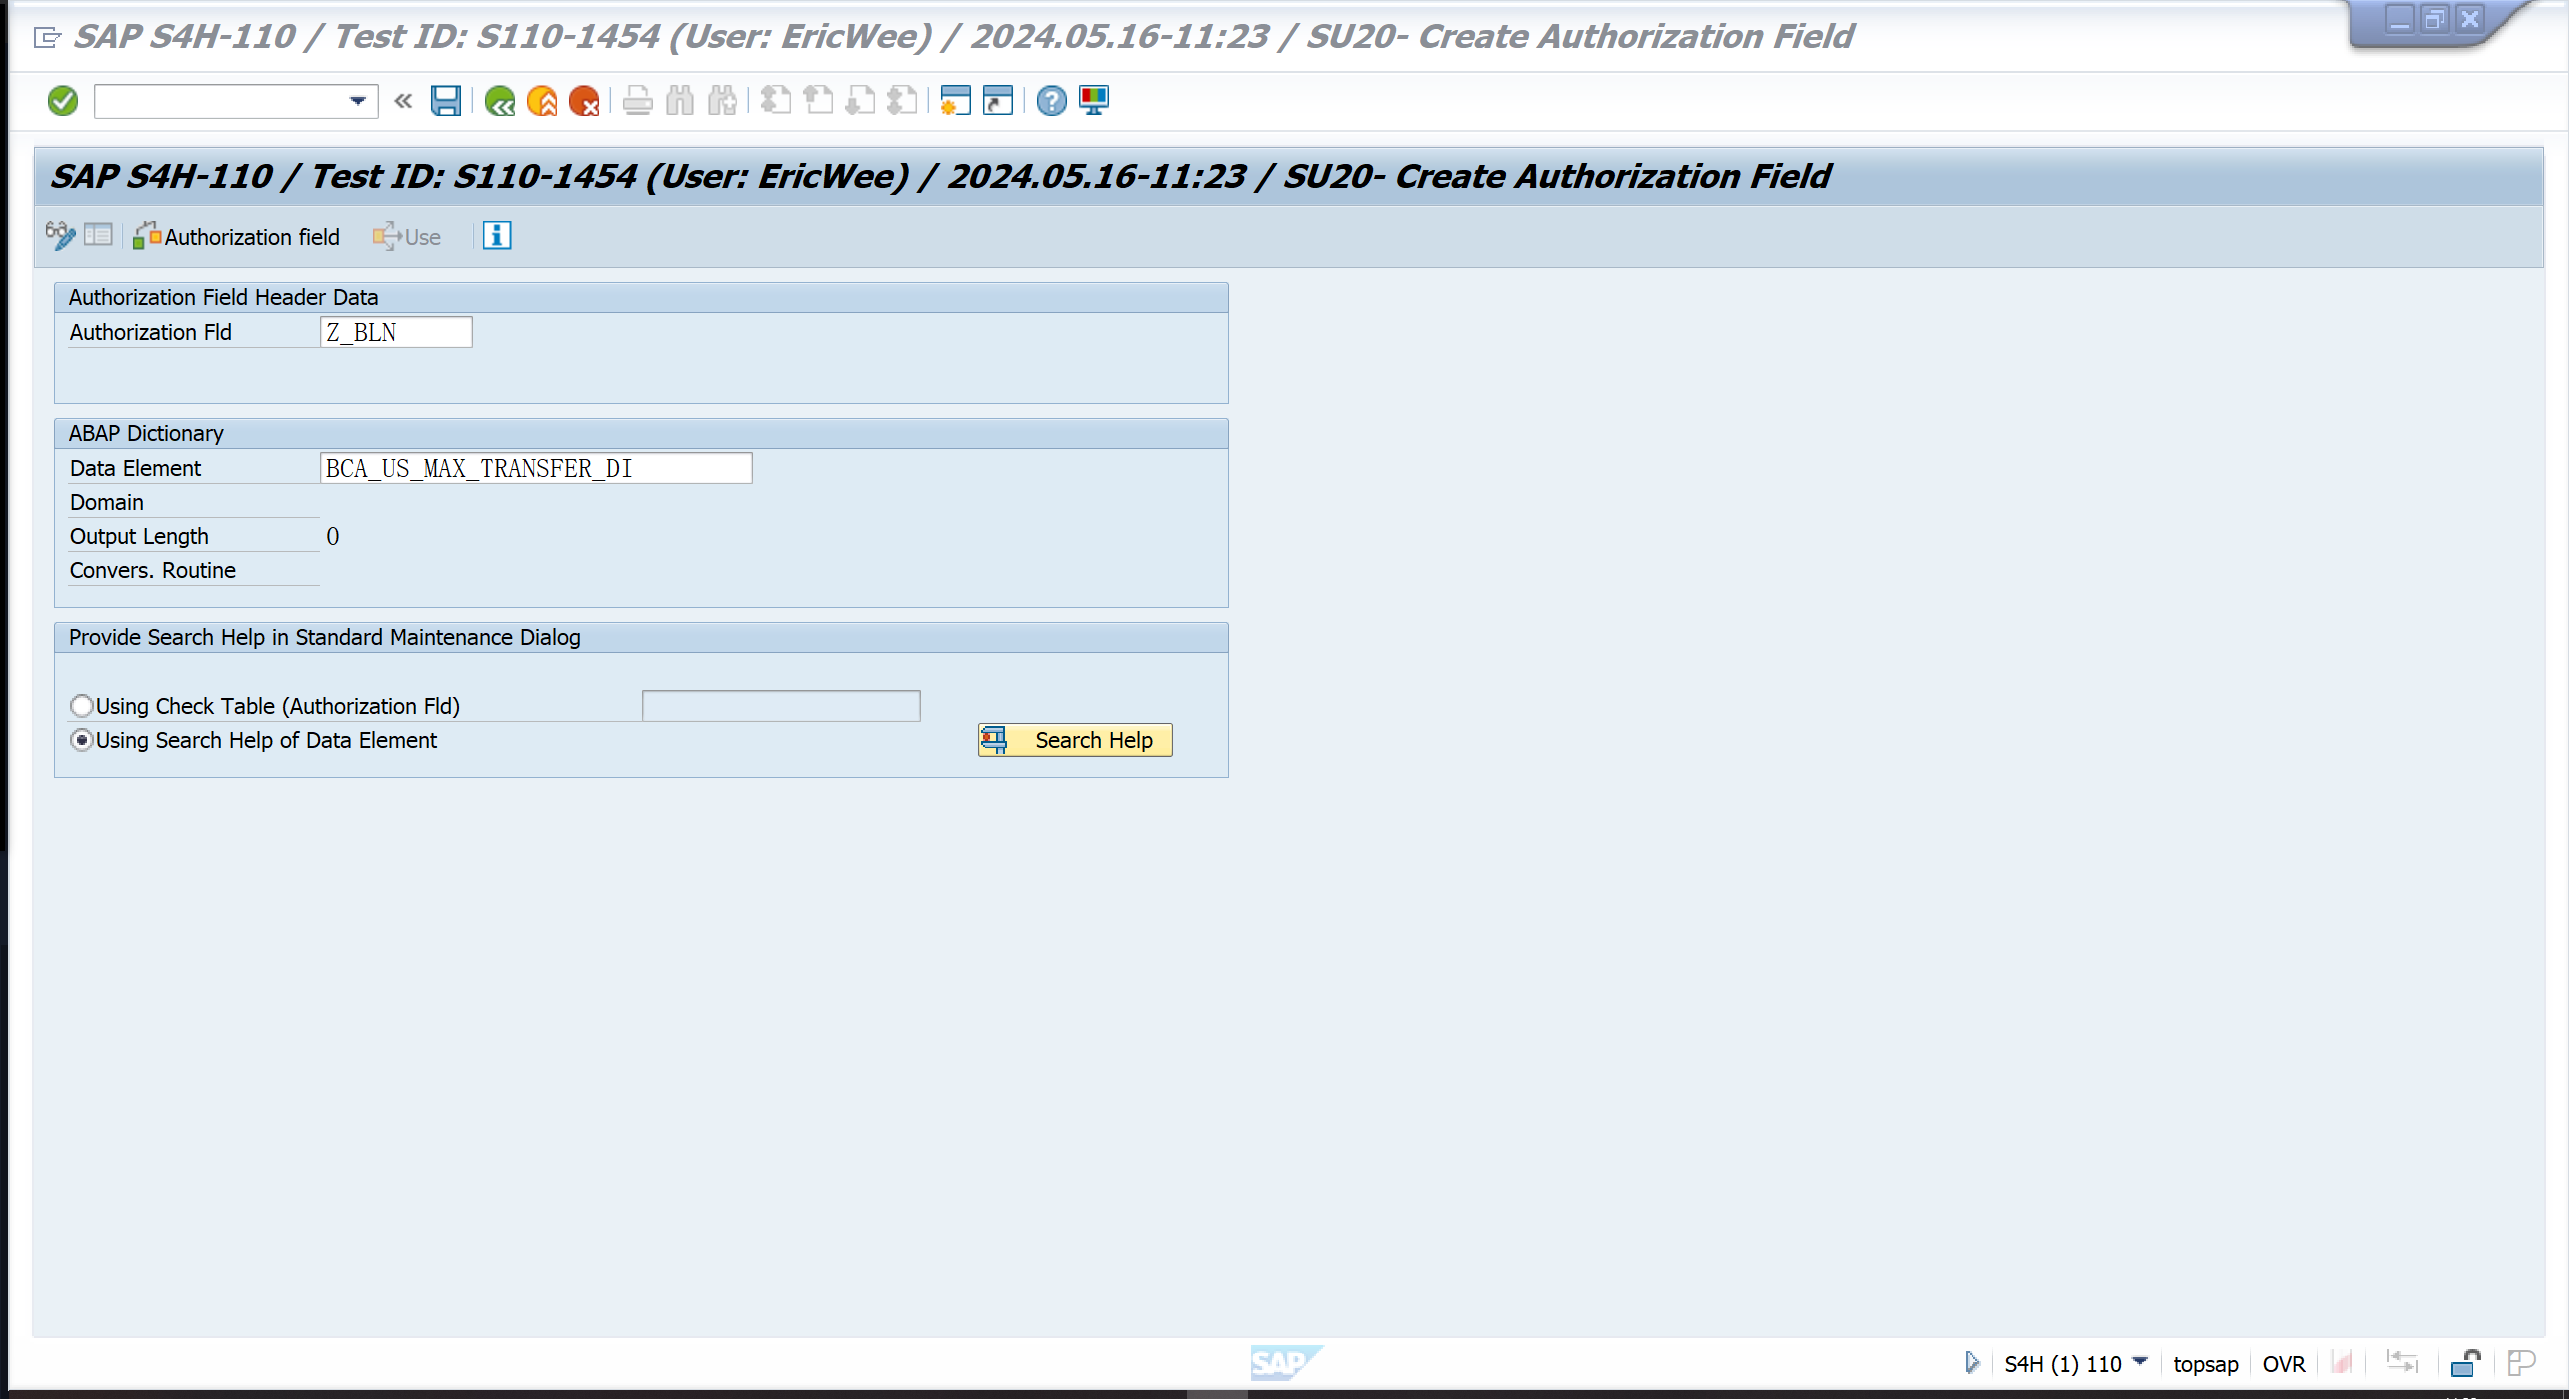This screenshot has height=1399, width=2569.
Task: Click the Authorization field toolbar button
Action: point(238,237)
